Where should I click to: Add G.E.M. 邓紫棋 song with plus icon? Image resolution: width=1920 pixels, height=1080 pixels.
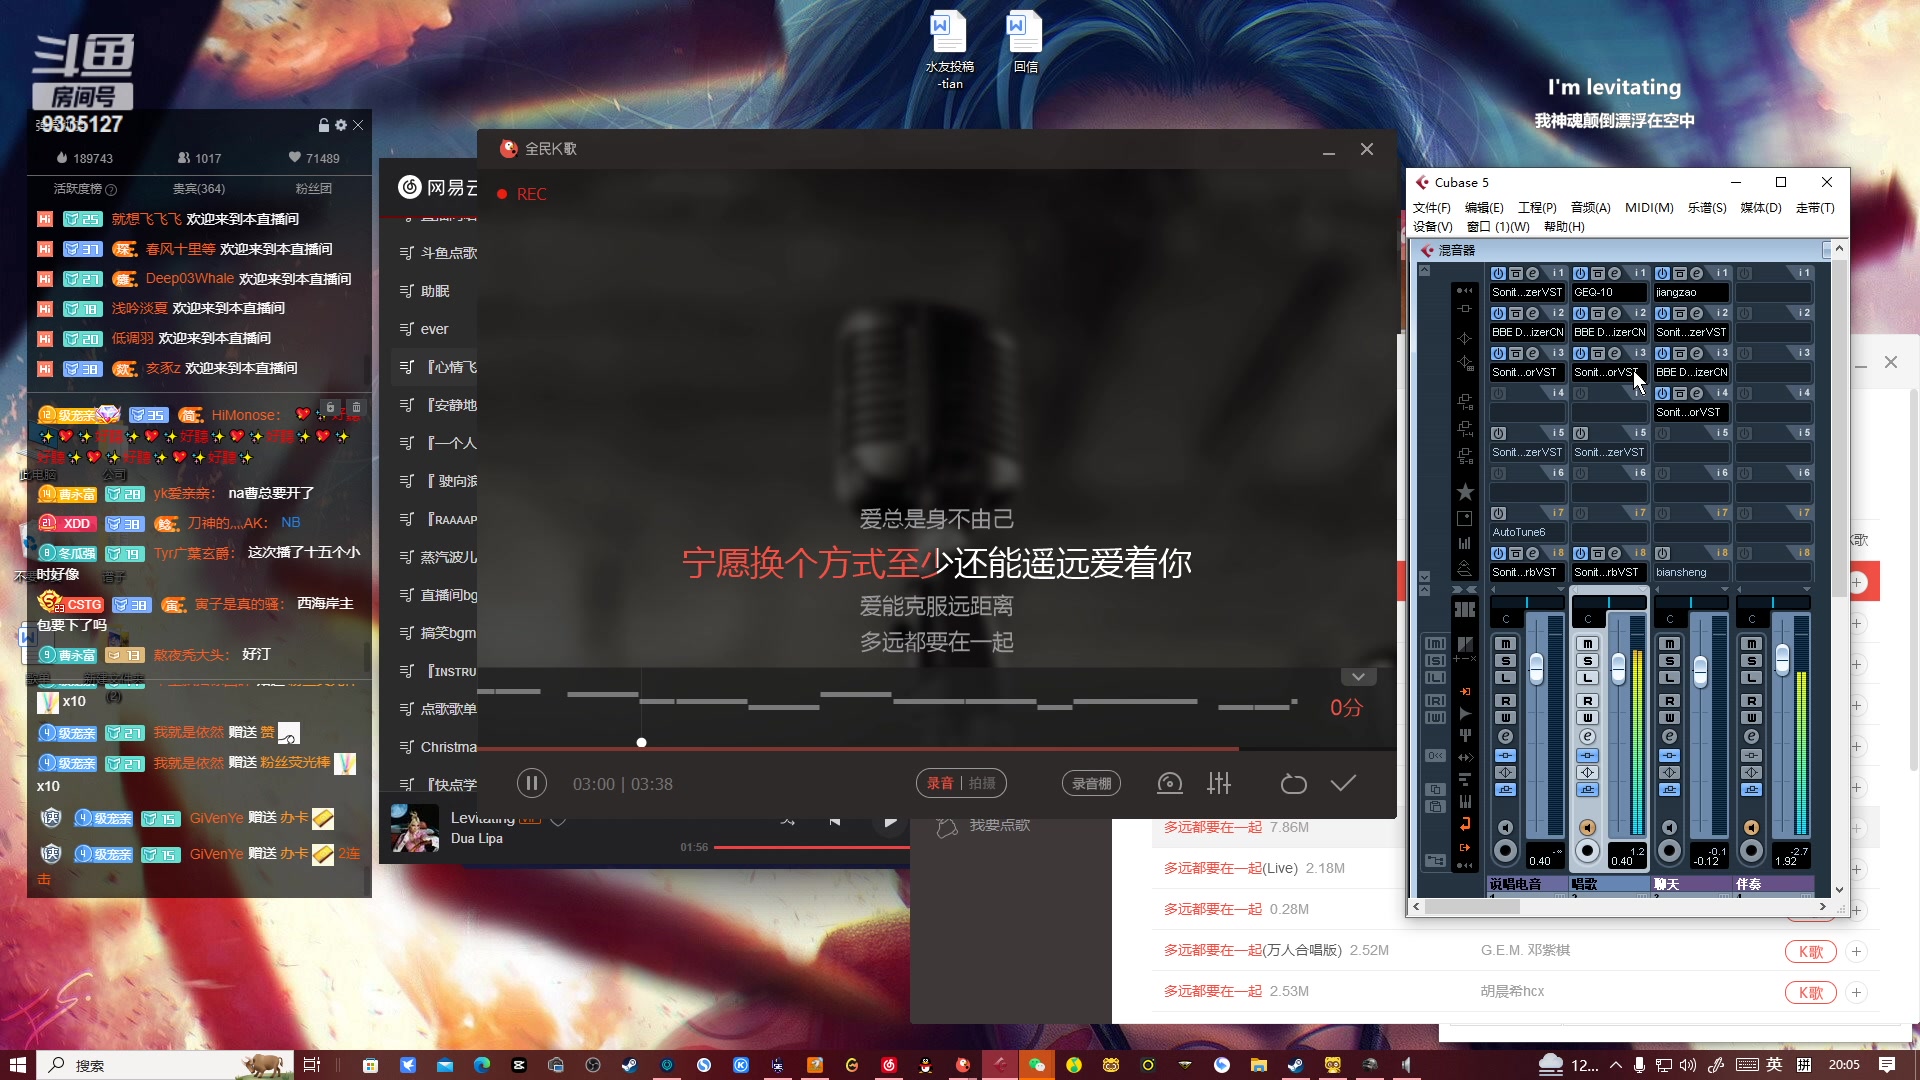click(x=1856, y=951)
